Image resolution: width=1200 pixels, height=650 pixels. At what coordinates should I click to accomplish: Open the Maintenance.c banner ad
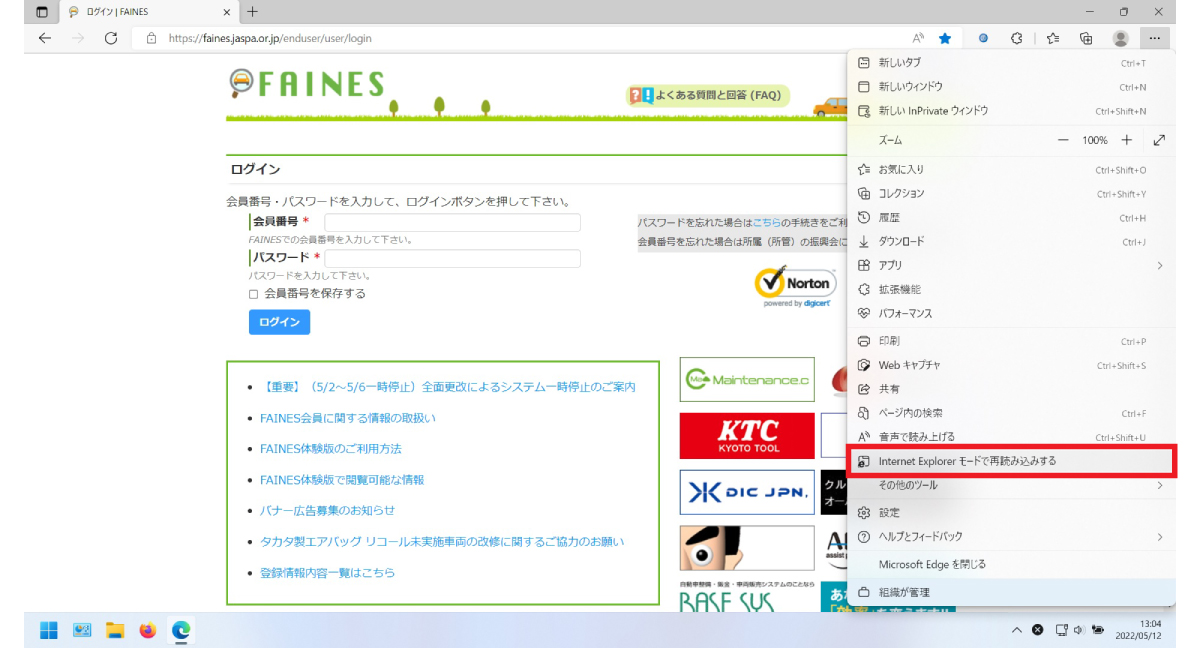coord(747,380)
